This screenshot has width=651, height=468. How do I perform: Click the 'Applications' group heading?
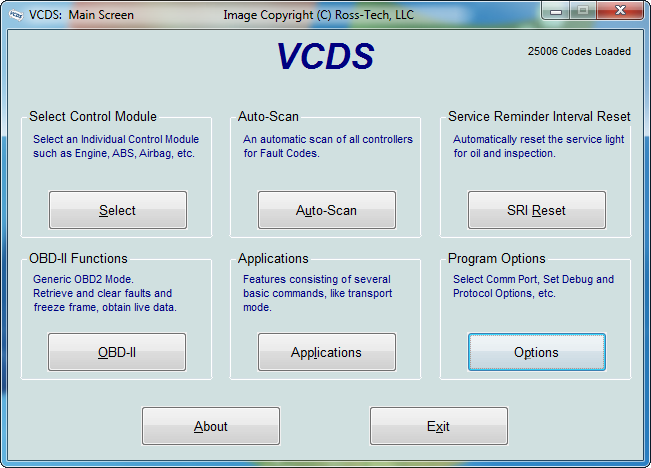(x=273, y=259)
